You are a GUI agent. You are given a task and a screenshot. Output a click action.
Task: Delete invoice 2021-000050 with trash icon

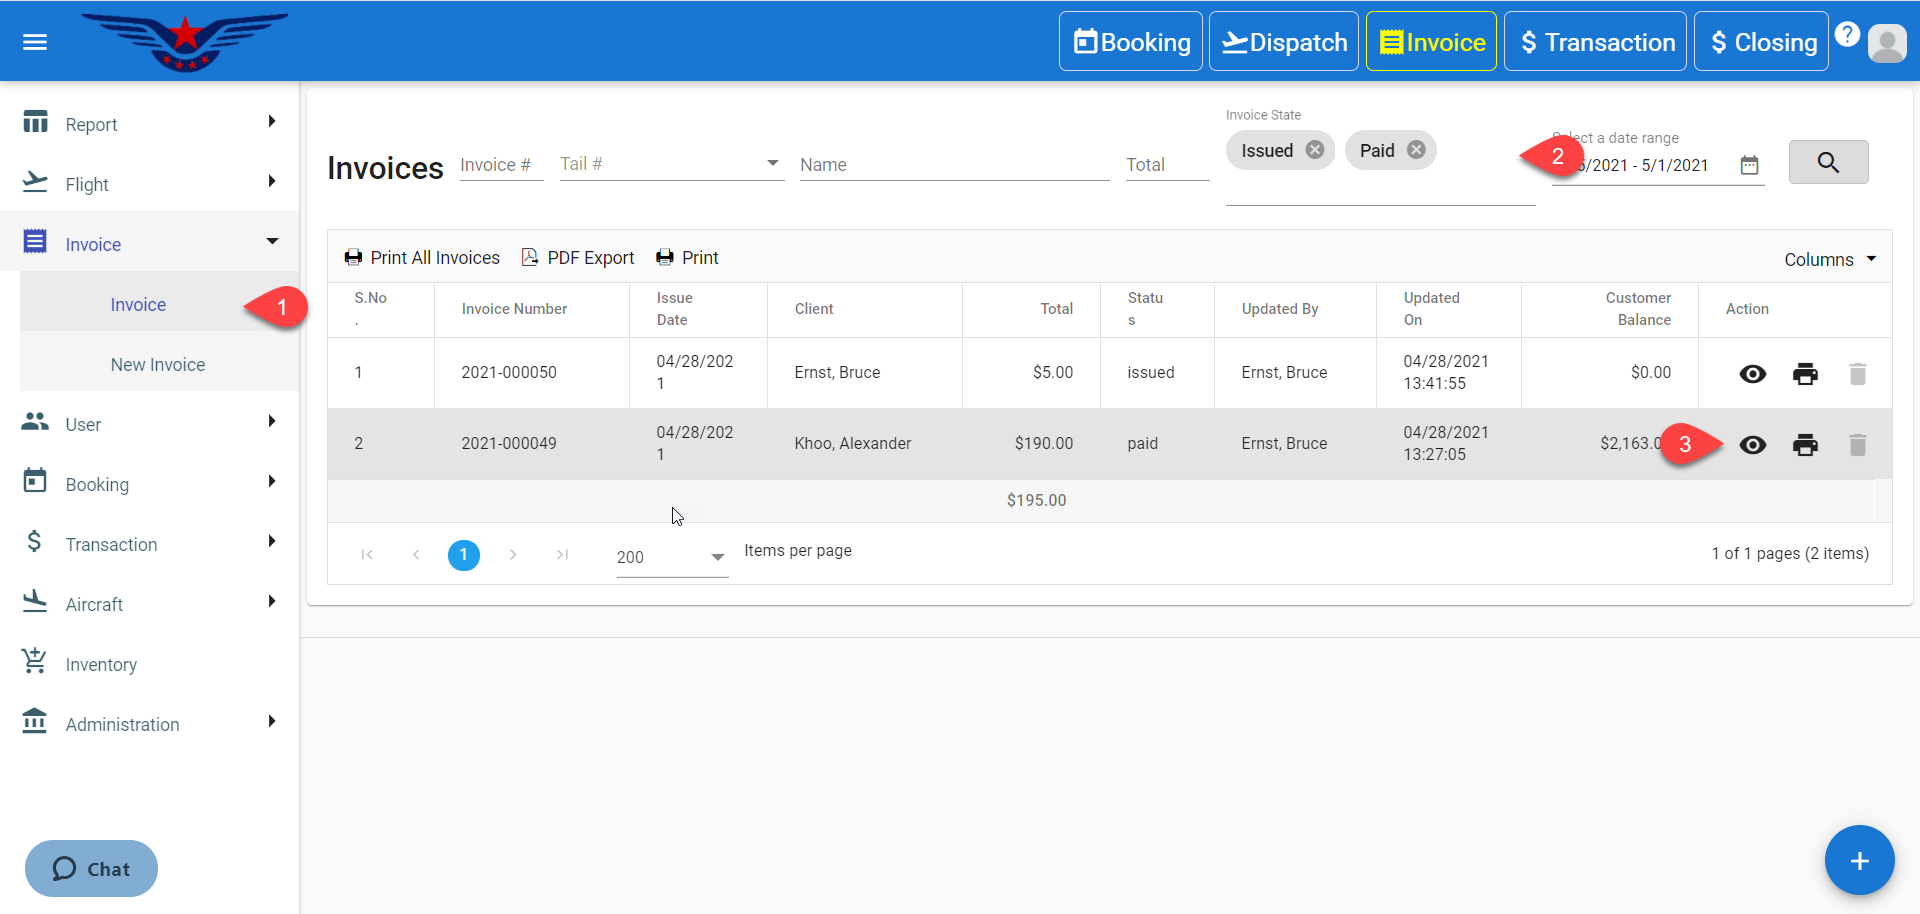[1857, 374]
